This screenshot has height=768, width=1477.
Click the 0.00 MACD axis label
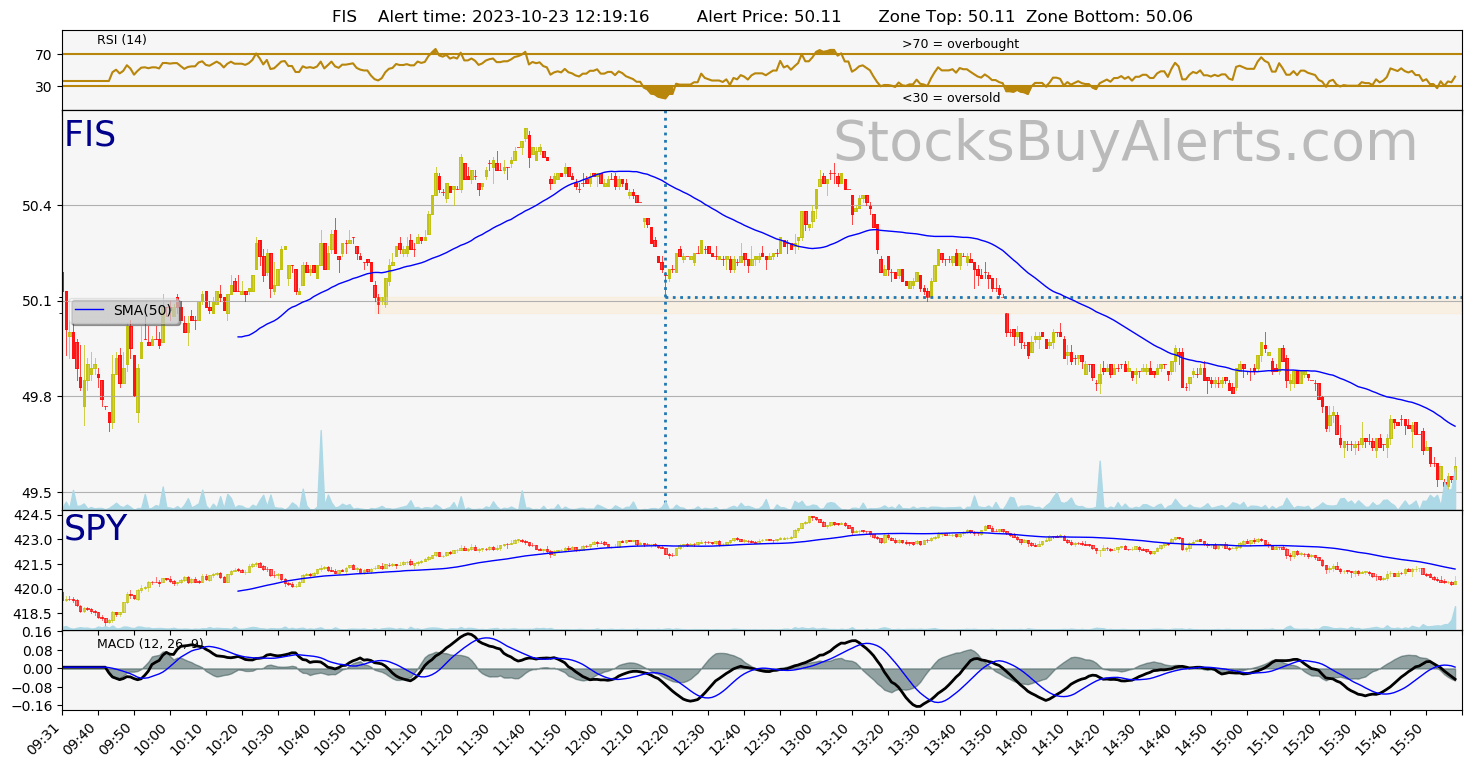(x=36, y=669)
